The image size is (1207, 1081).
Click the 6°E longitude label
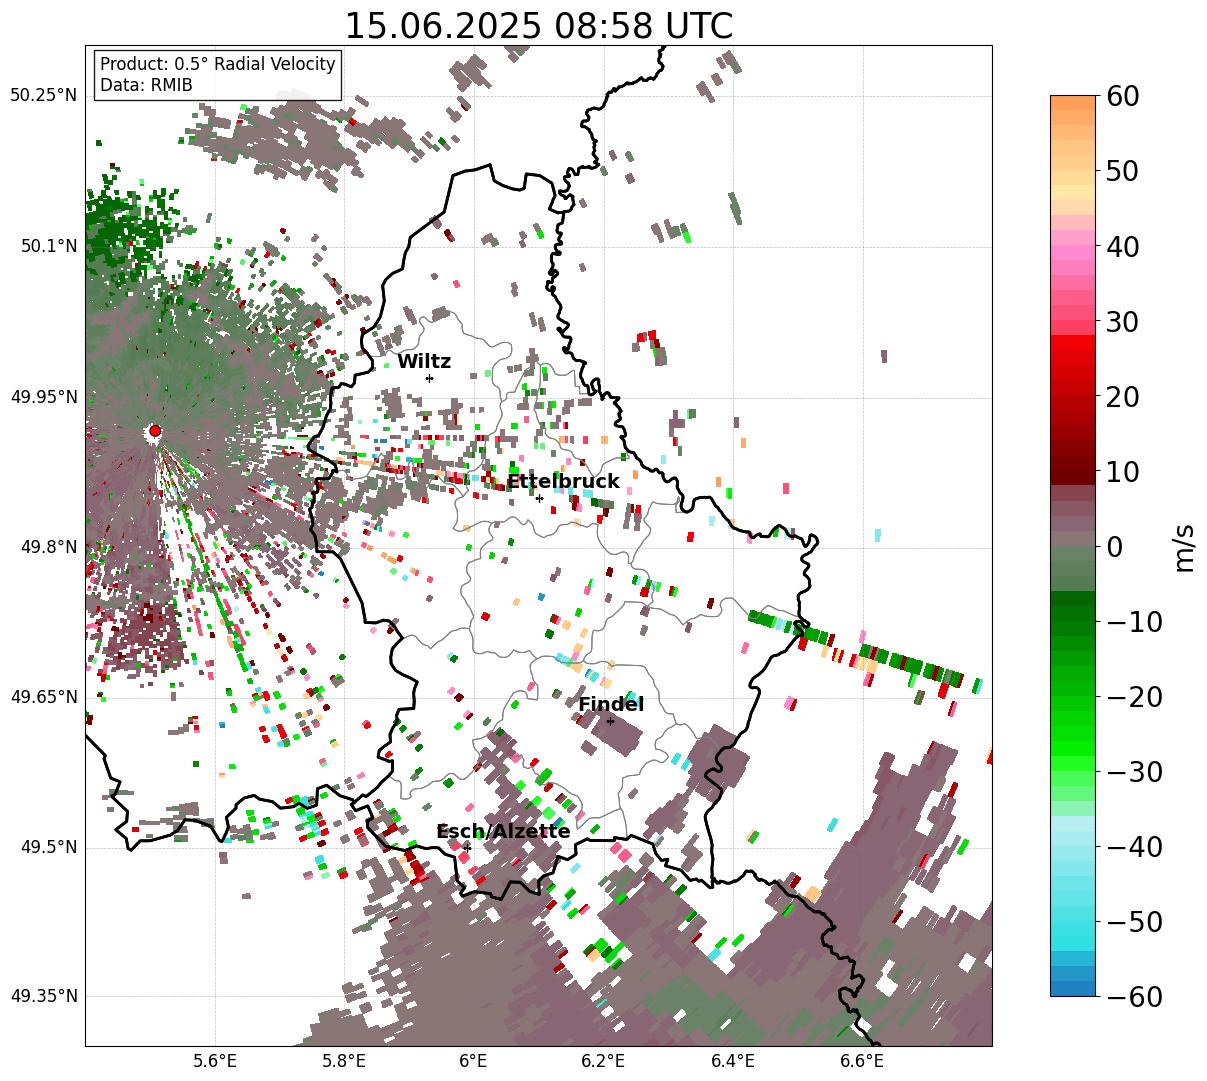pos(473,1061)
